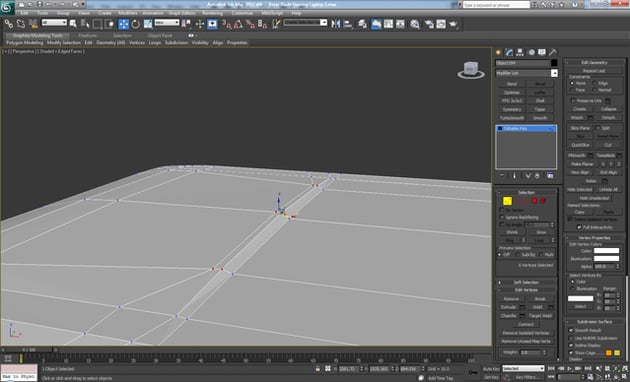Screen dimensions: 630x382
Task: Click the 3ds Max application logo button
Action: point(7,7)
